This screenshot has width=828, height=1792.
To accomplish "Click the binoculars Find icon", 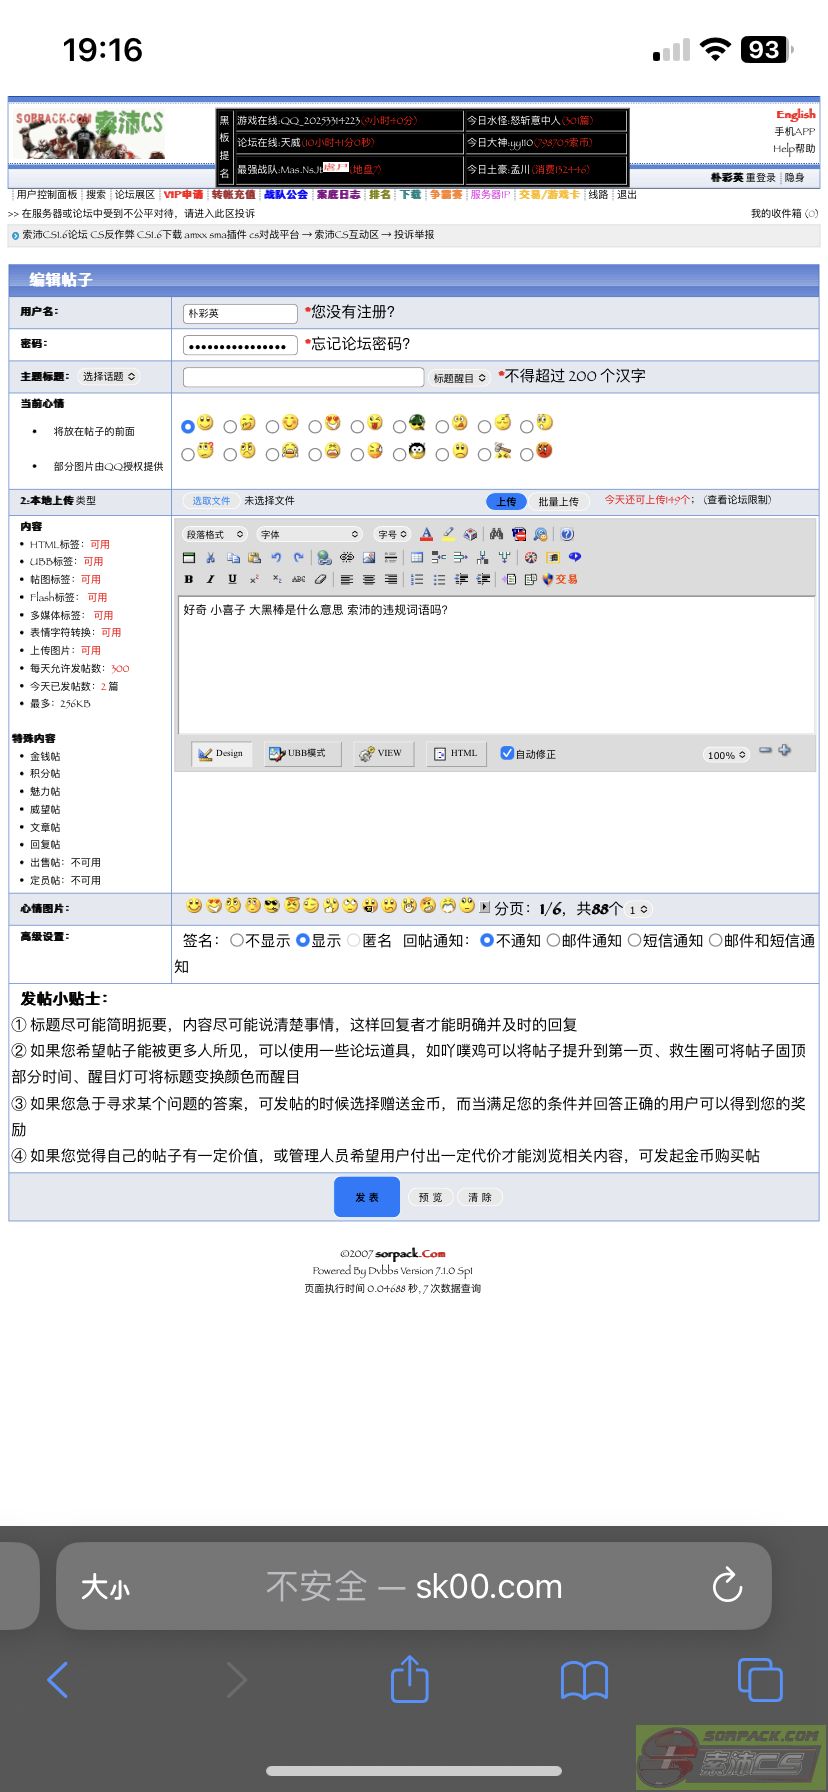I will tap(496, 534).
